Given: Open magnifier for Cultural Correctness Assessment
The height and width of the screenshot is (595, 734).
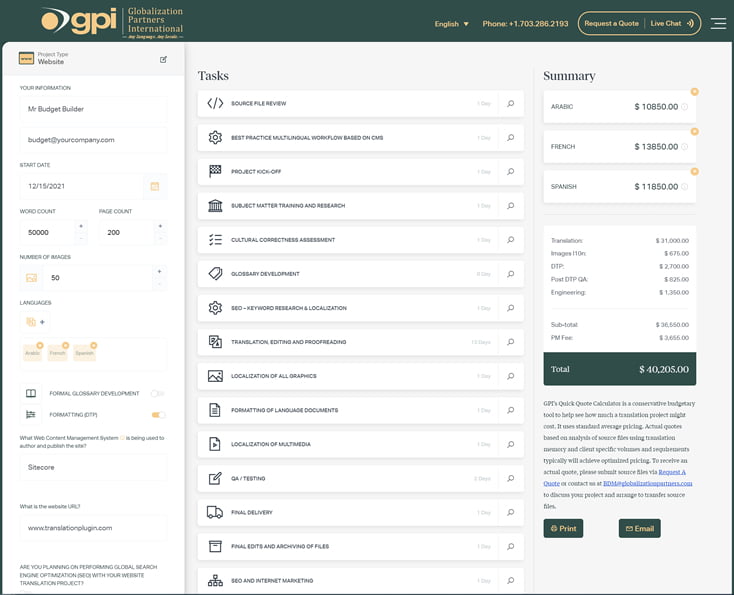Looking at the screenshot, I should click(511, 240).
